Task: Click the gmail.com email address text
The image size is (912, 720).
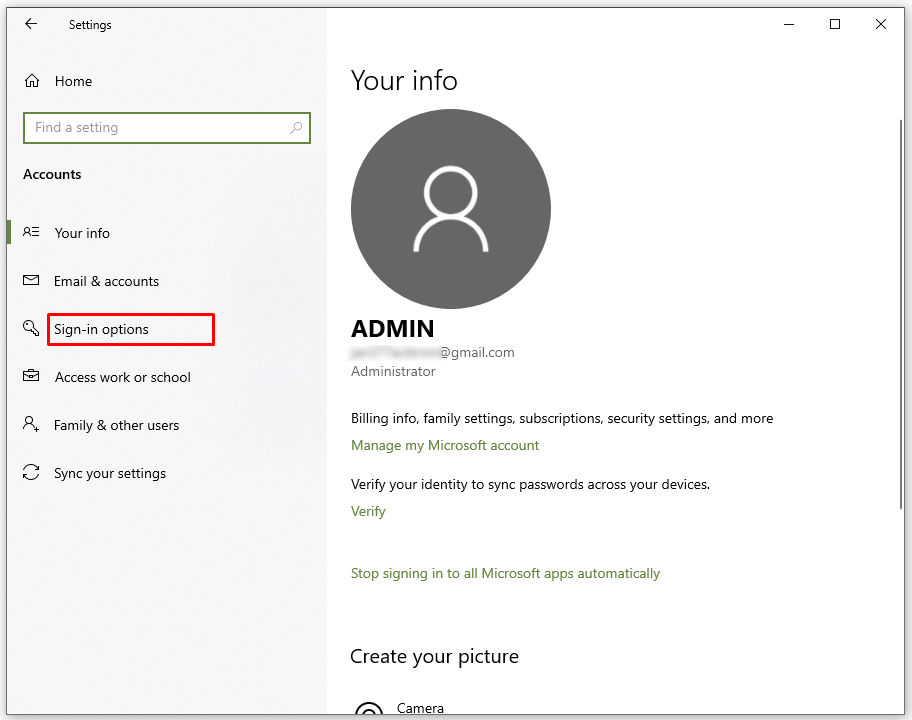Action: point(433,352)
